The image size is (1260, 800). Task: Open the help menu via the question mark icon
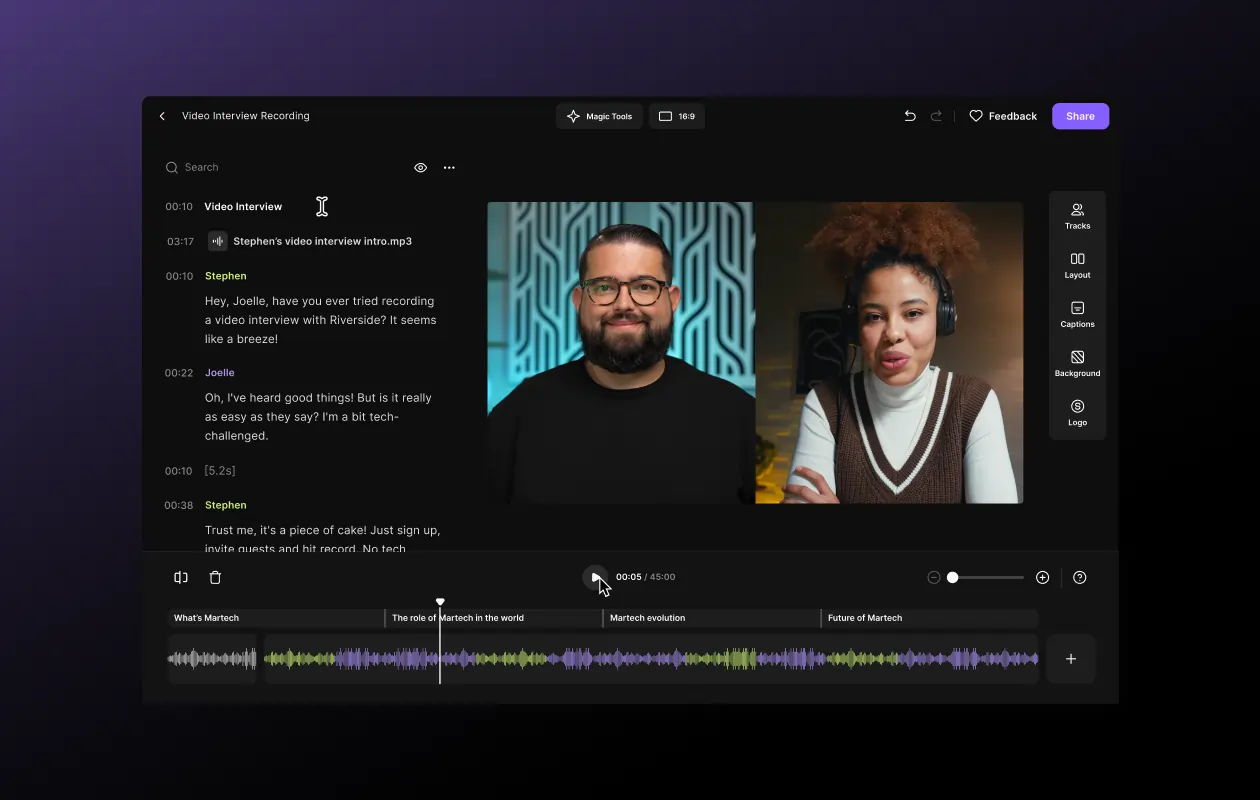pyautogui.click(x=1080, y=577)
